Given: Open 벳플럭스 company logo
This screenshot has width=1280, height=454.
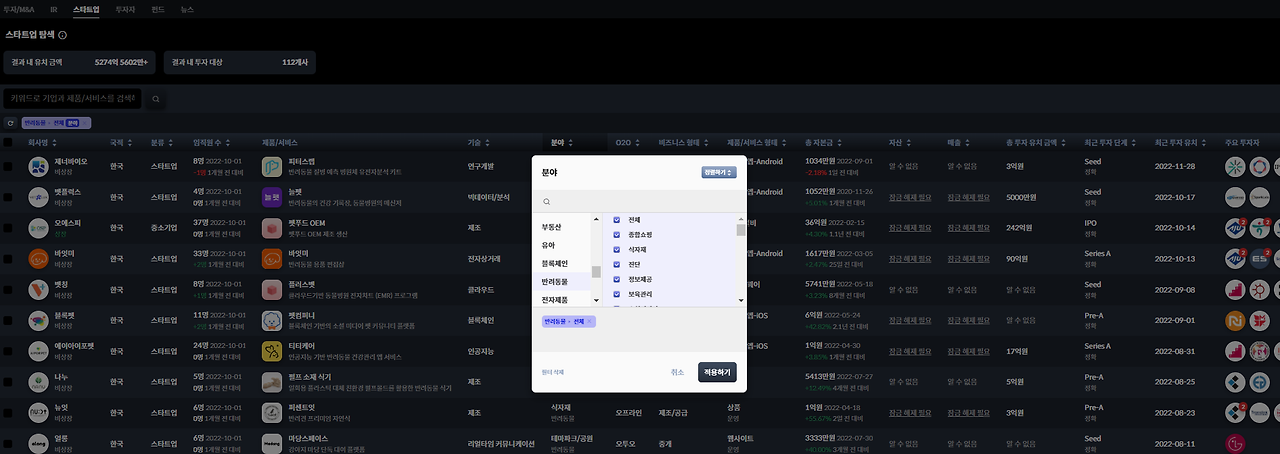Looking at the screenshot, I should click(x=39, y=197).
